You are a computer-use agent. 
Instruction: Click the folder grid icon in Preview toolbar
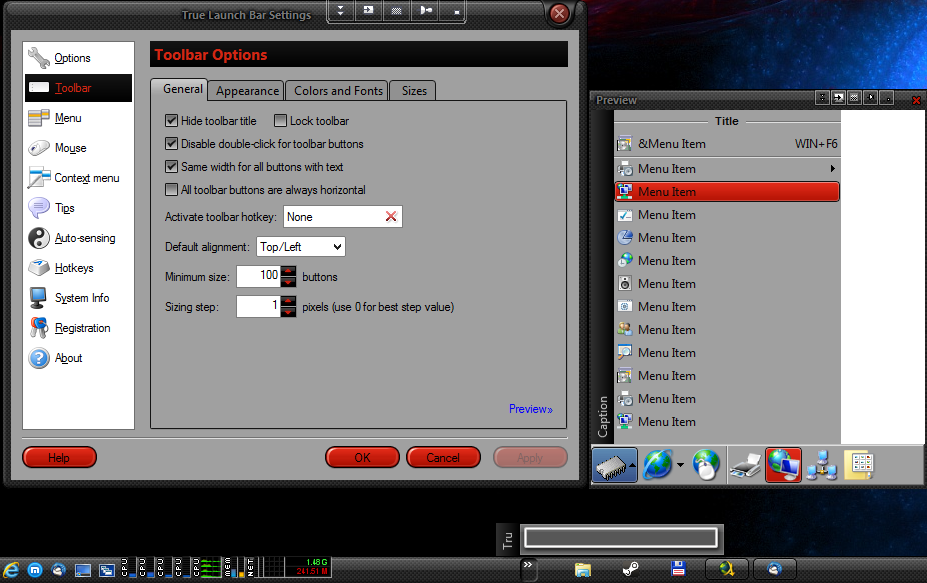(x=859, y=465)
